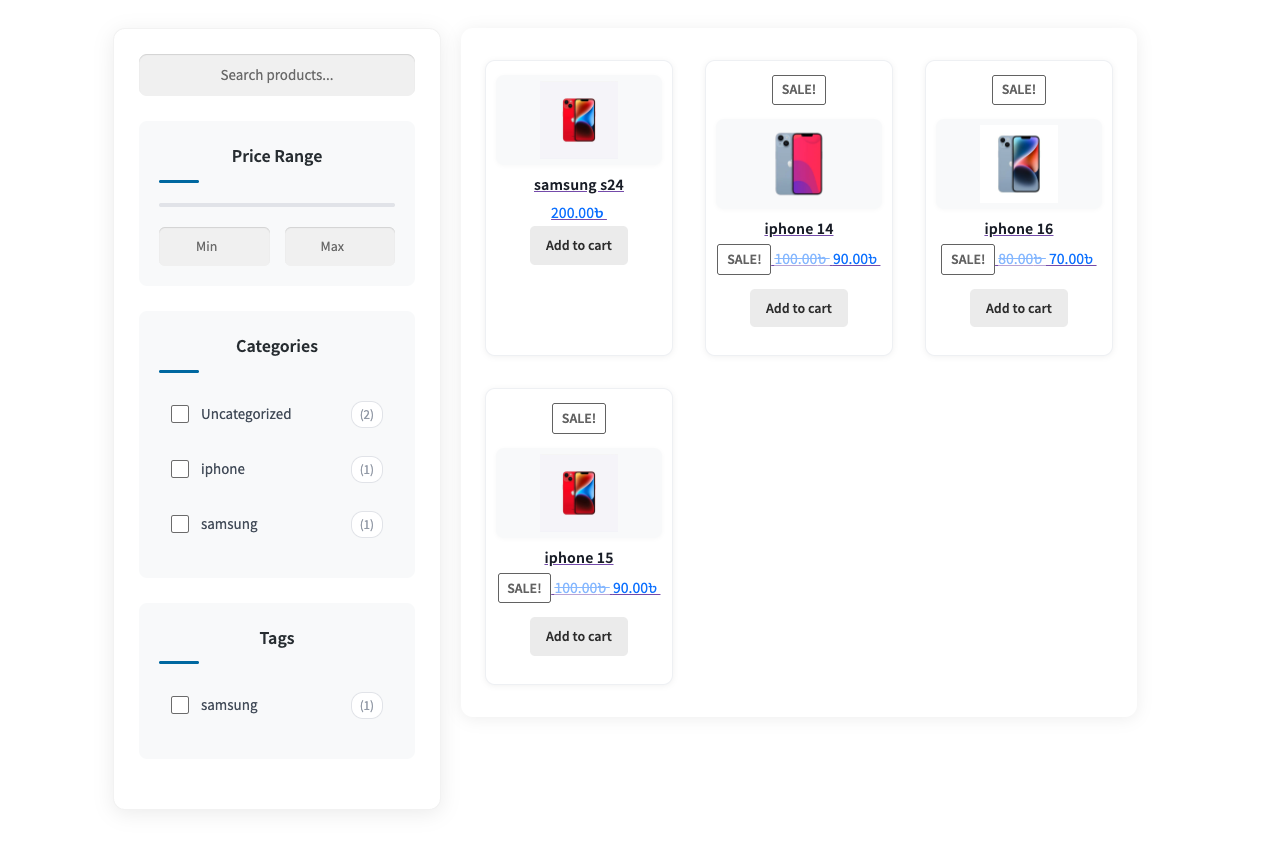The width and height of the screenshot is (1272, 842).
Task: Click the SALE! badge above iphone 16 image
Action: point(1019,90)
